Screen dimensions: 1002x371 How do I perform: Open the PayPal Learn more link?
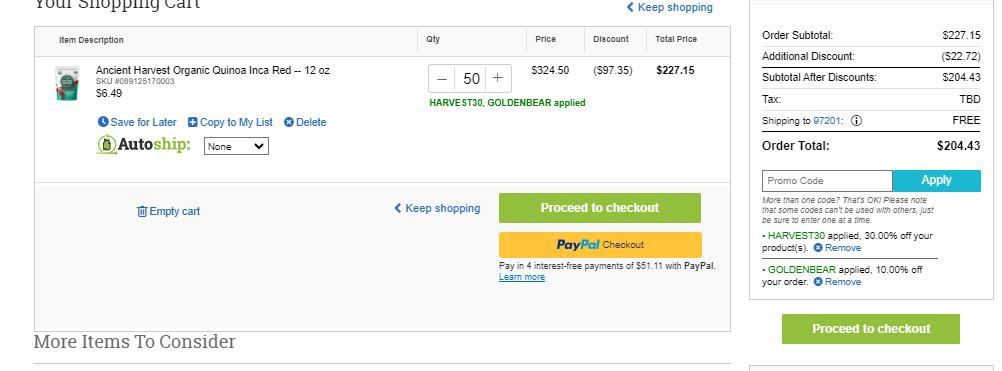522,277
